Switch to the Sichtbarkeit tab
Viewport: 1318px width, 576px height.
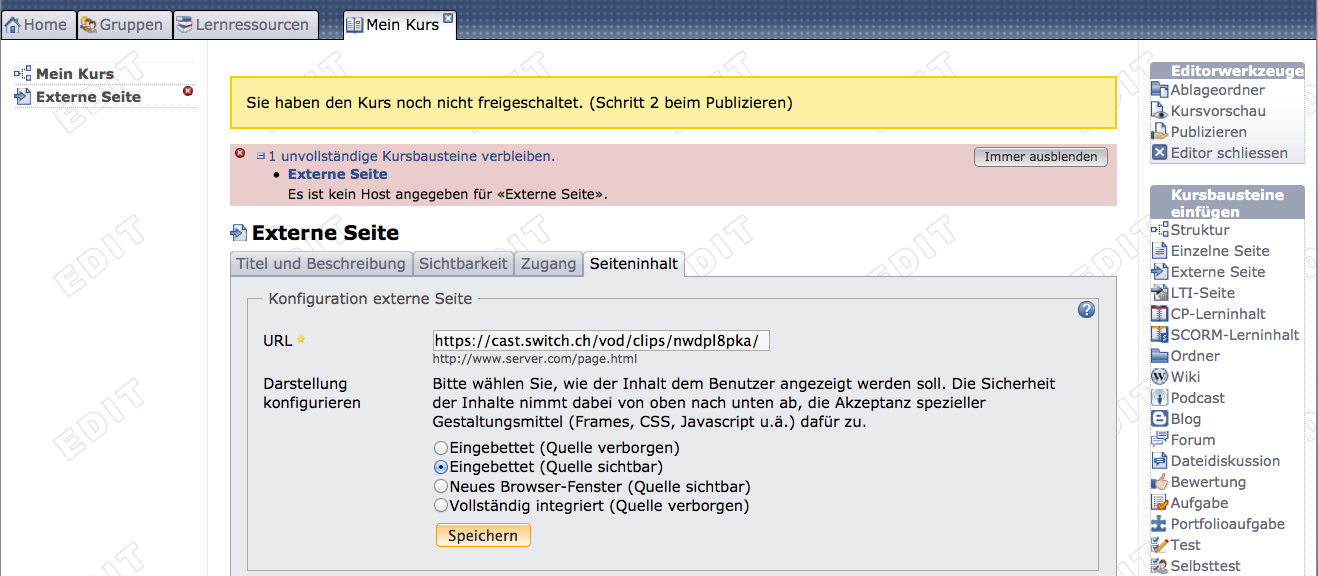coord(464,264)
